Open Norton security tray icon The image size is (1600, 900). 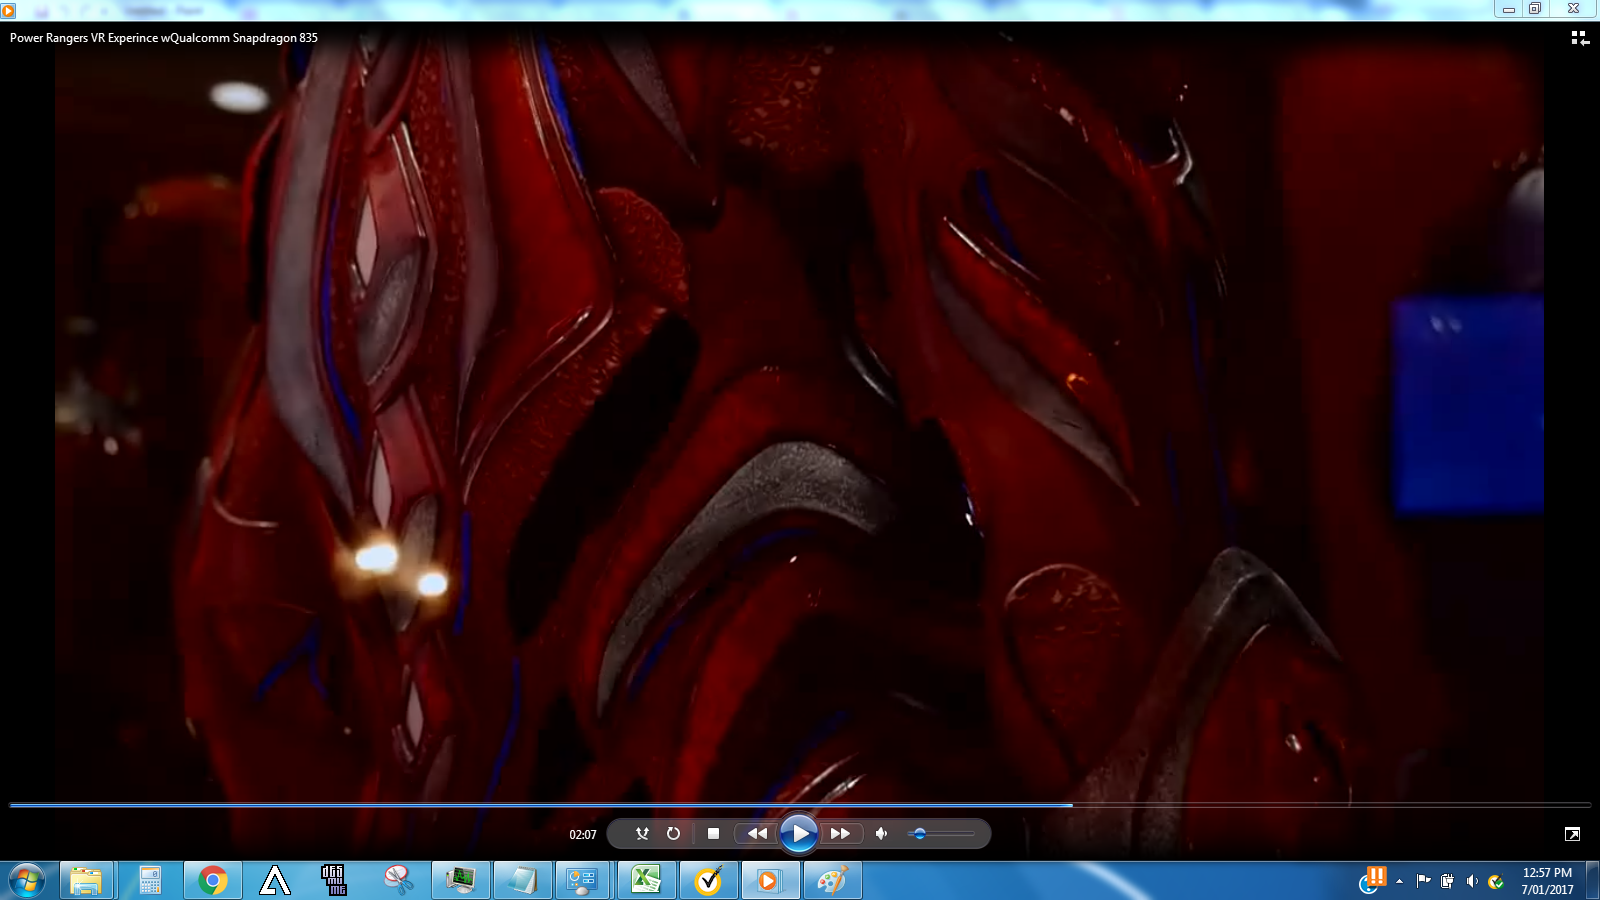click(1496, 881)
